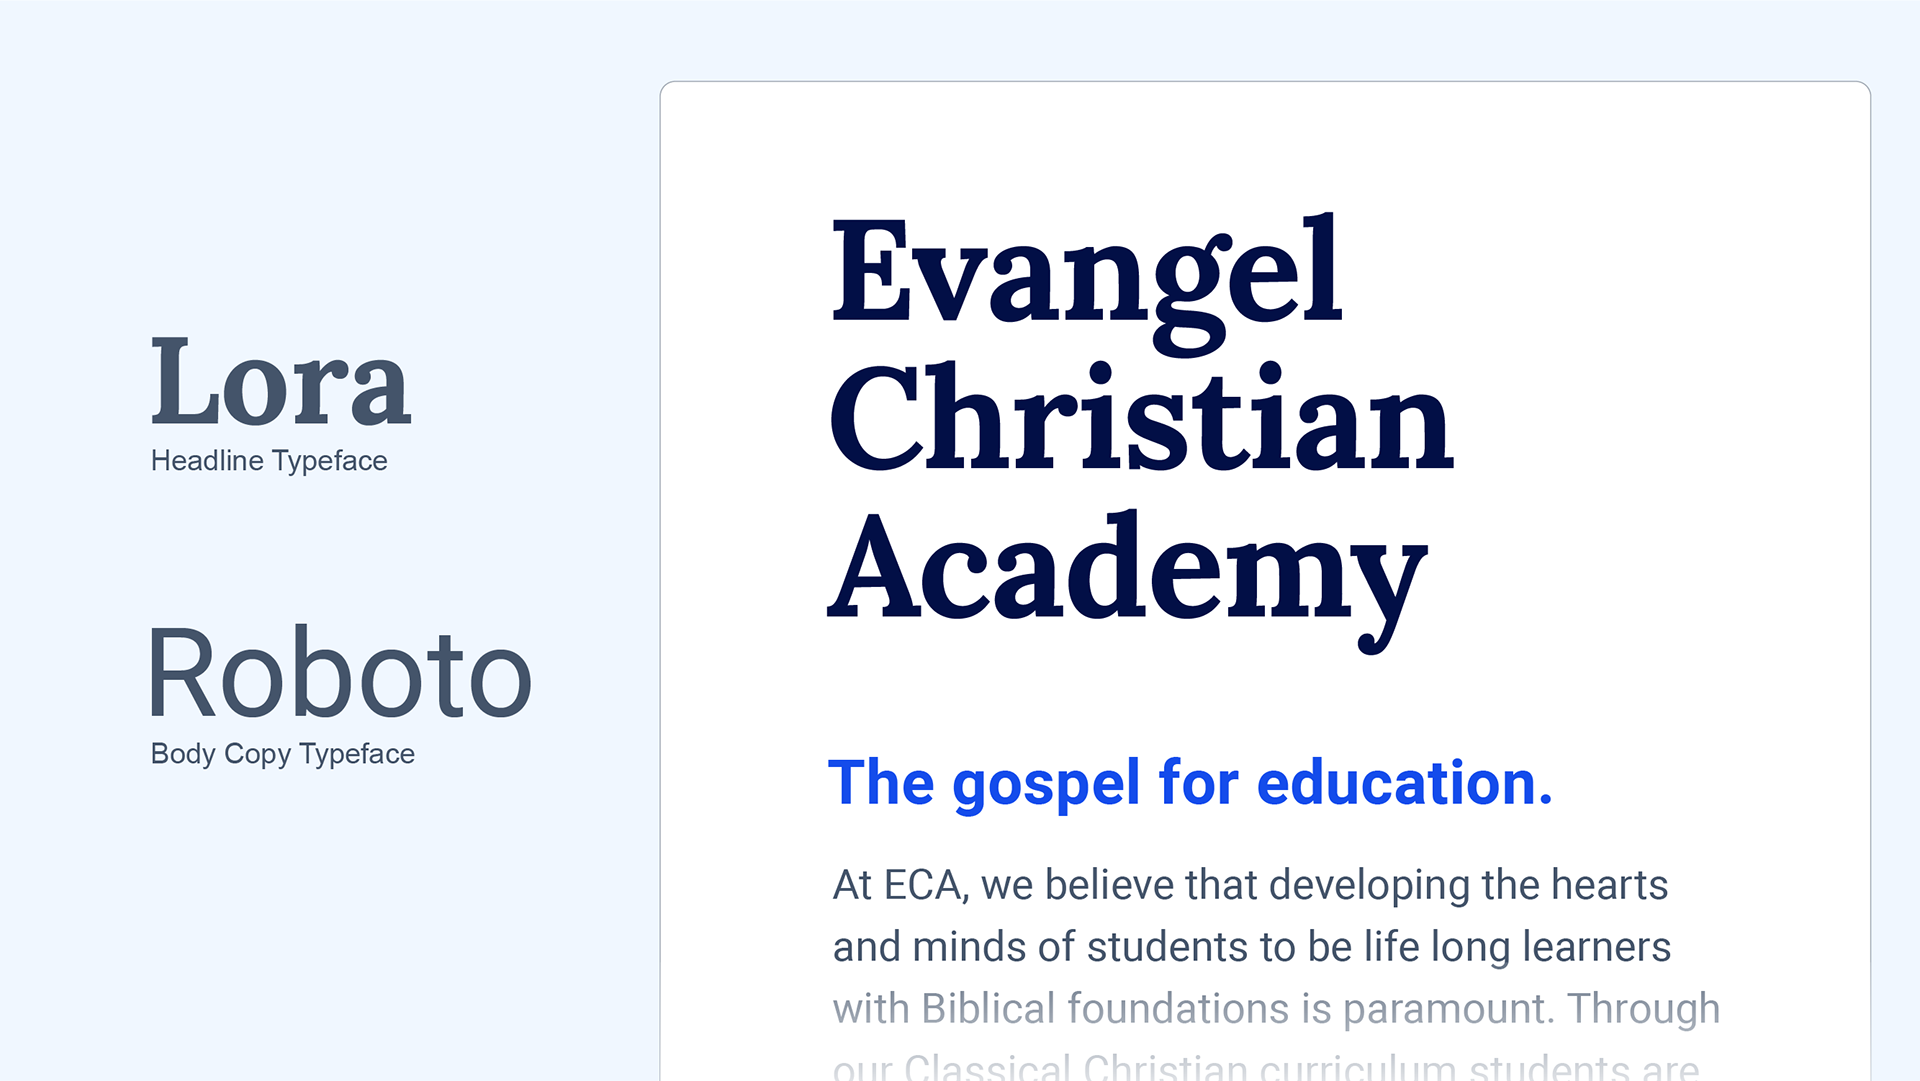Screen dimensions: 1920x1081
Task: Click the word 'education.' in blue subheading
Action: tap(1405, 782)
